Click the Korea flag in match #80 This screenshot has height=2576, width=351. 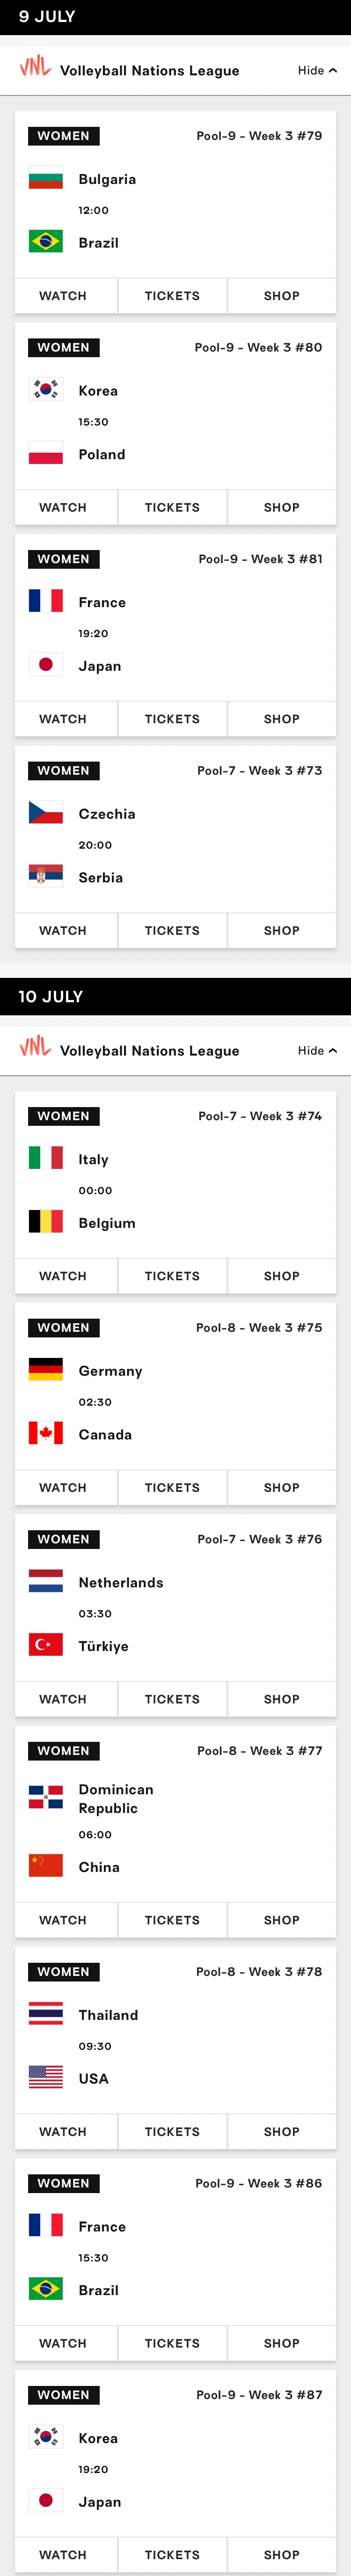click(x=46, y=390)
